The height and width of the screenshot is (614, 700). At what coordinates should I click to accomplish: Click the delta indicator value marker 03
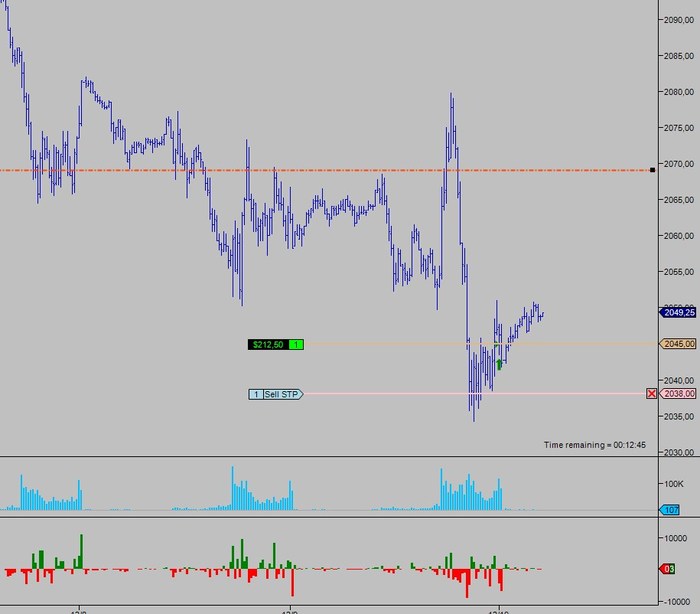(x=667, y=568)
